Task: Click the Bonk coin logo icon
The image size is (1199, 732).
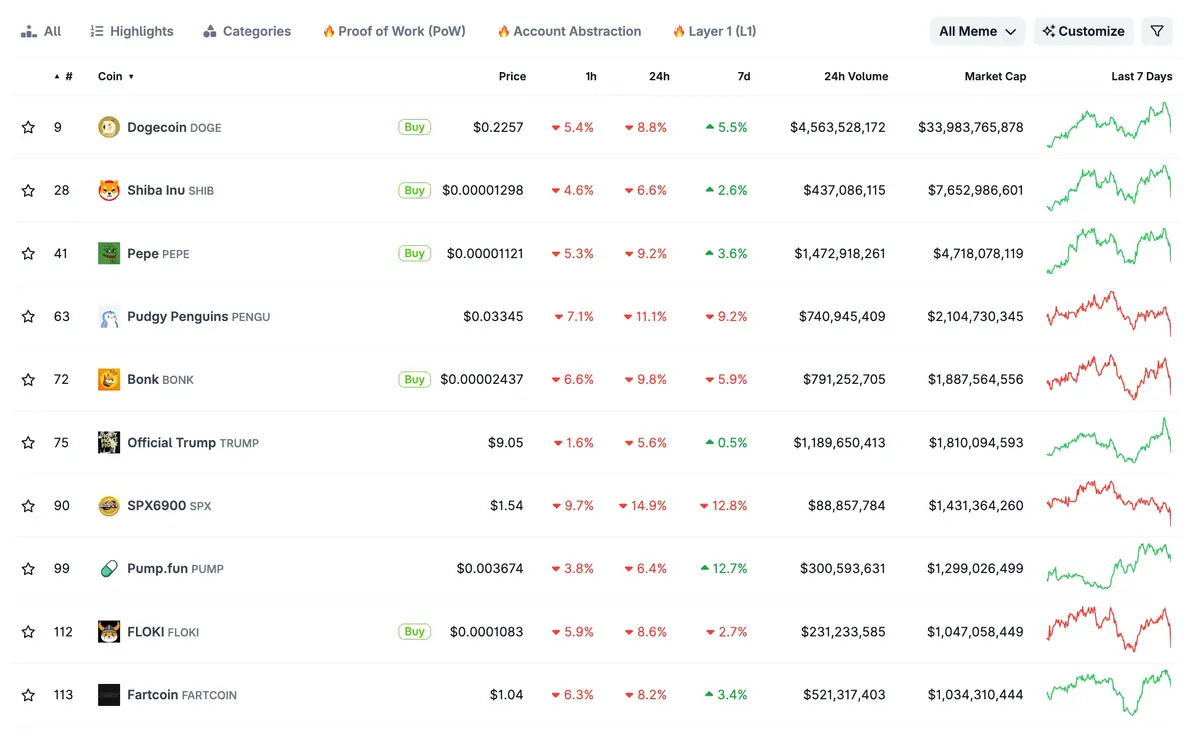Action: (x=109, y=379)
